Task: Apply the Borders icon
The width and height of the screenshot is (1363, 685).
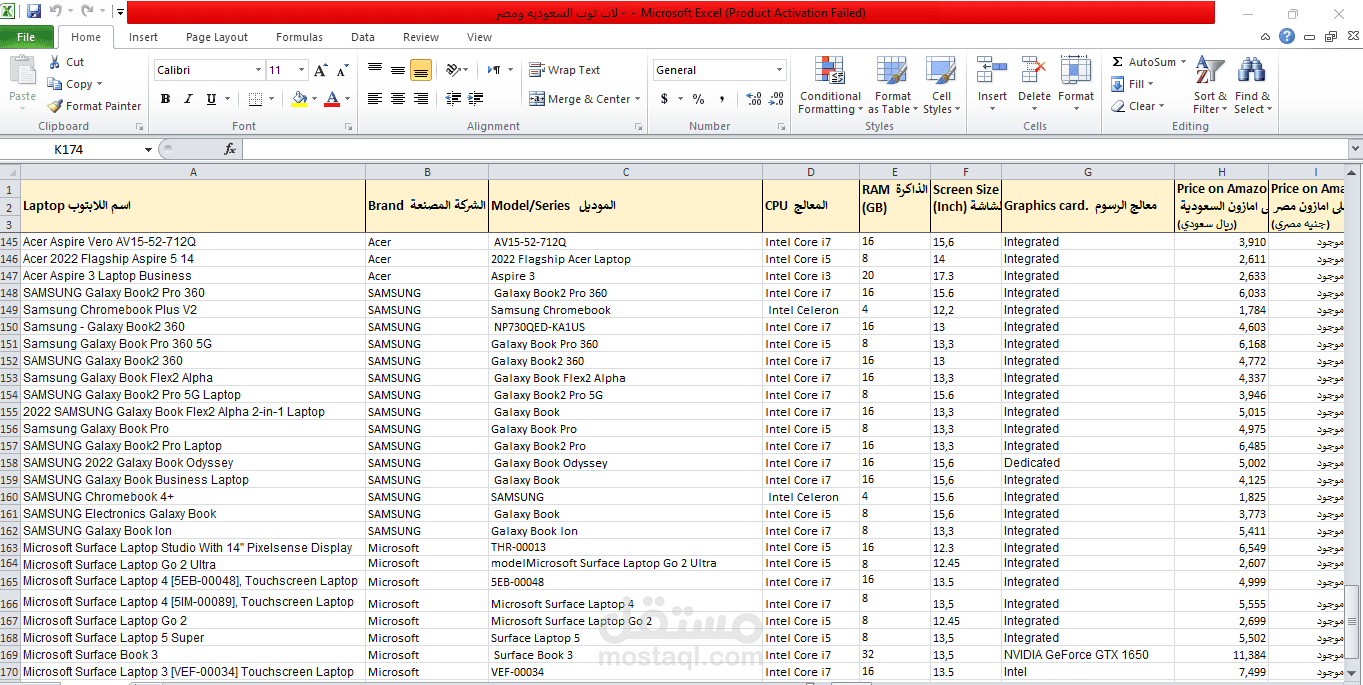Action: (x=255, y=99)
